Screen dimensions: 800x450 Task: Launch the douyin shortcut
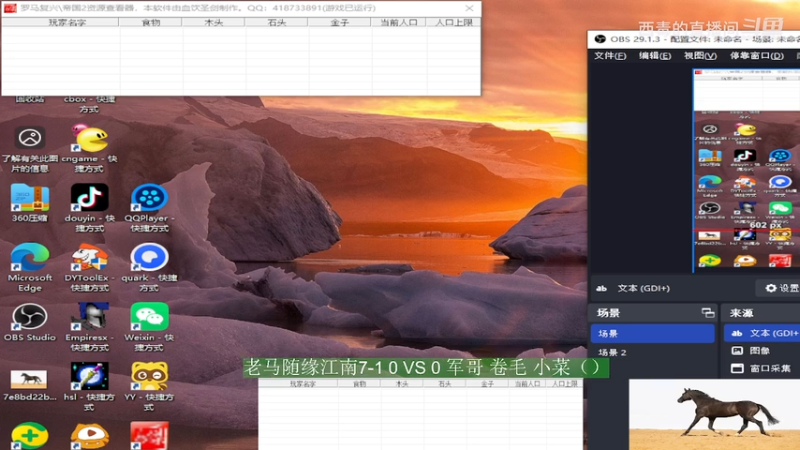coord(89,197)
